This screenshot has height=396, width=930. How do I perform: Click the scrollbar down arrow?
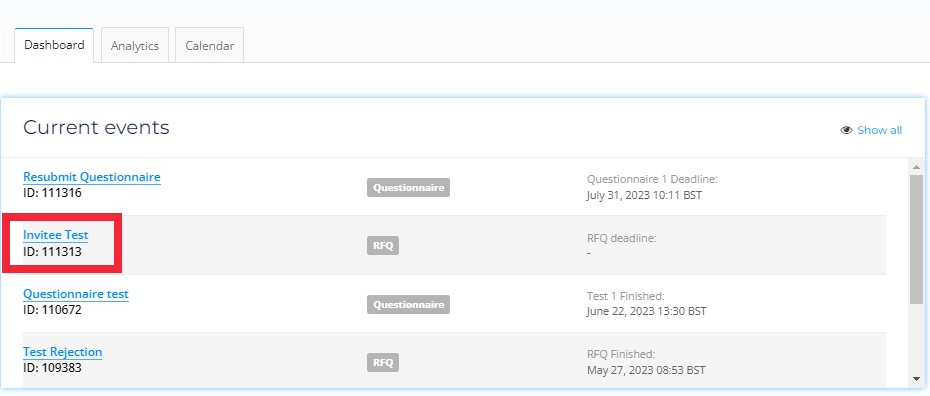916,379
